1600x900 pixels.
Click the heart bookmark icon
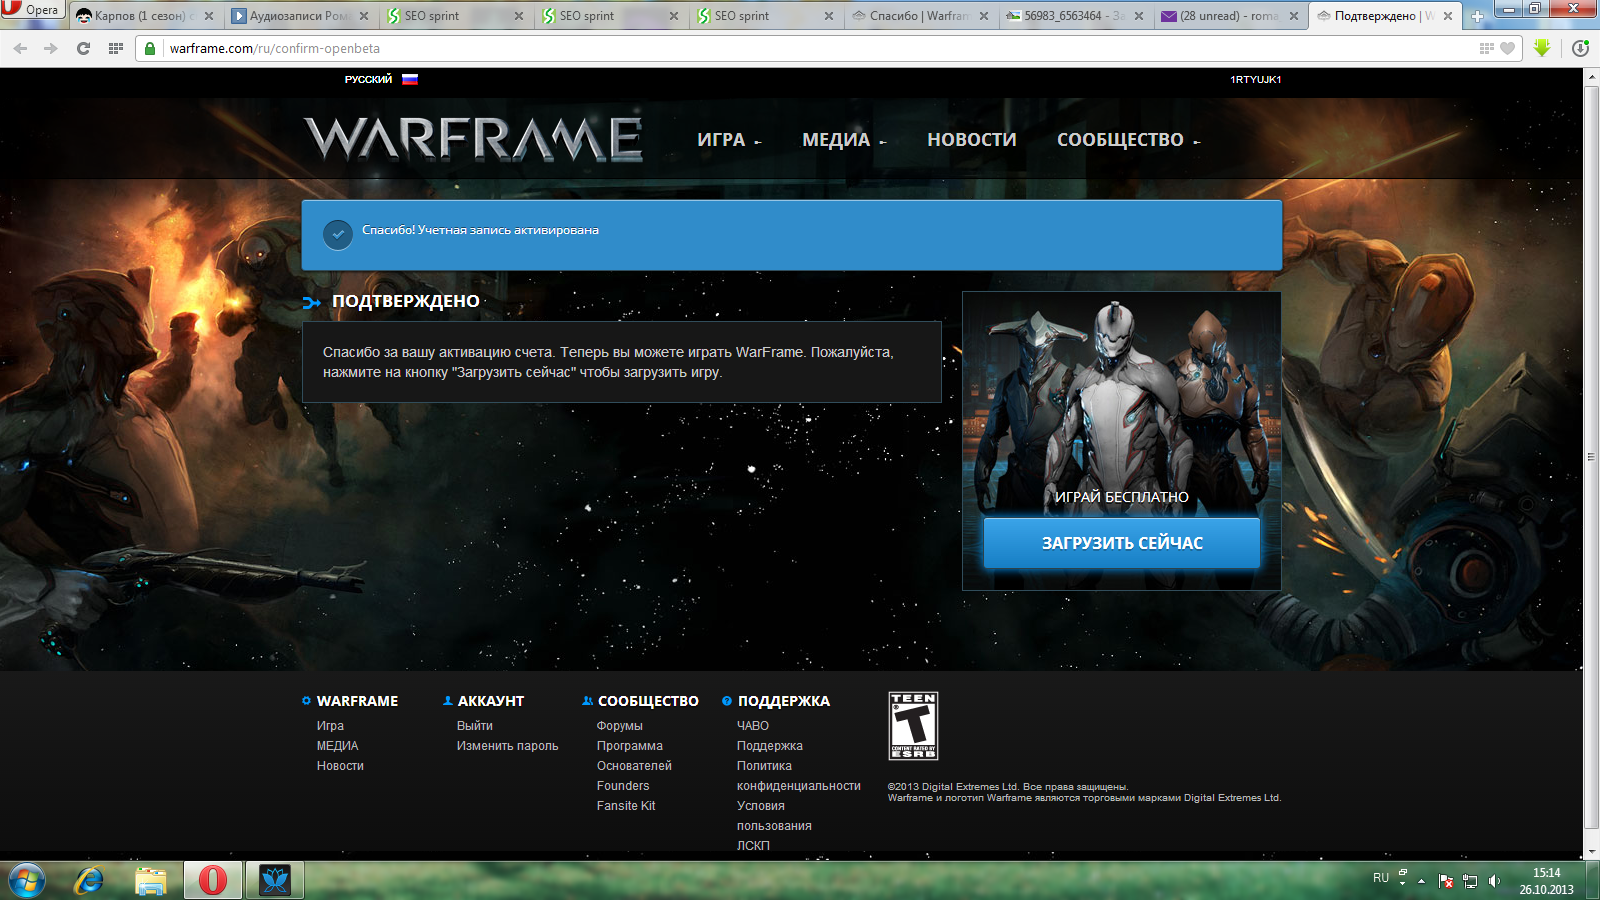(1507, 48)
